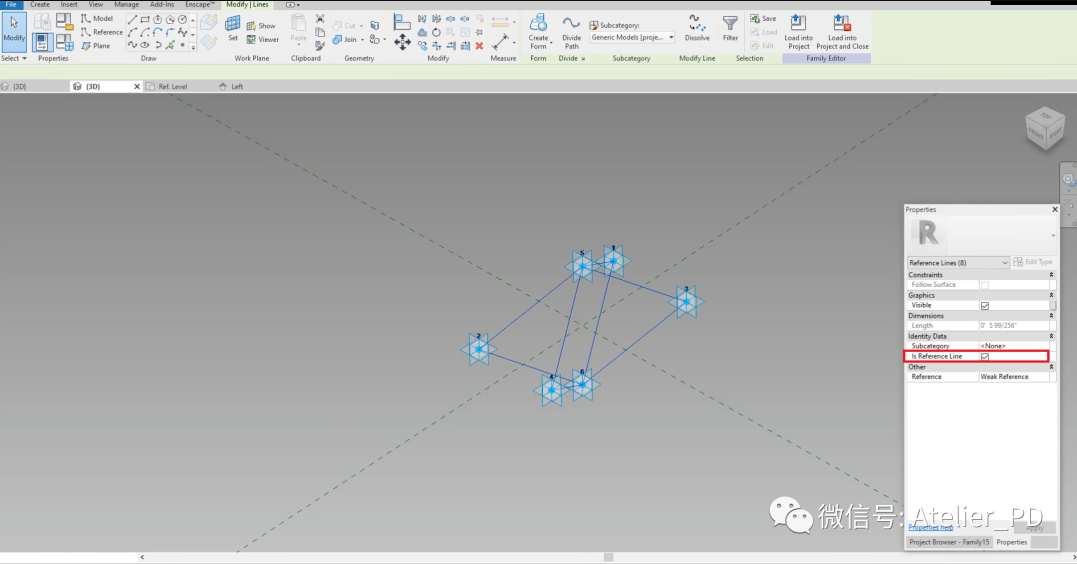Toggle the Is Reference Line checkbox
1077x564 pixels.
pos(985,357)
